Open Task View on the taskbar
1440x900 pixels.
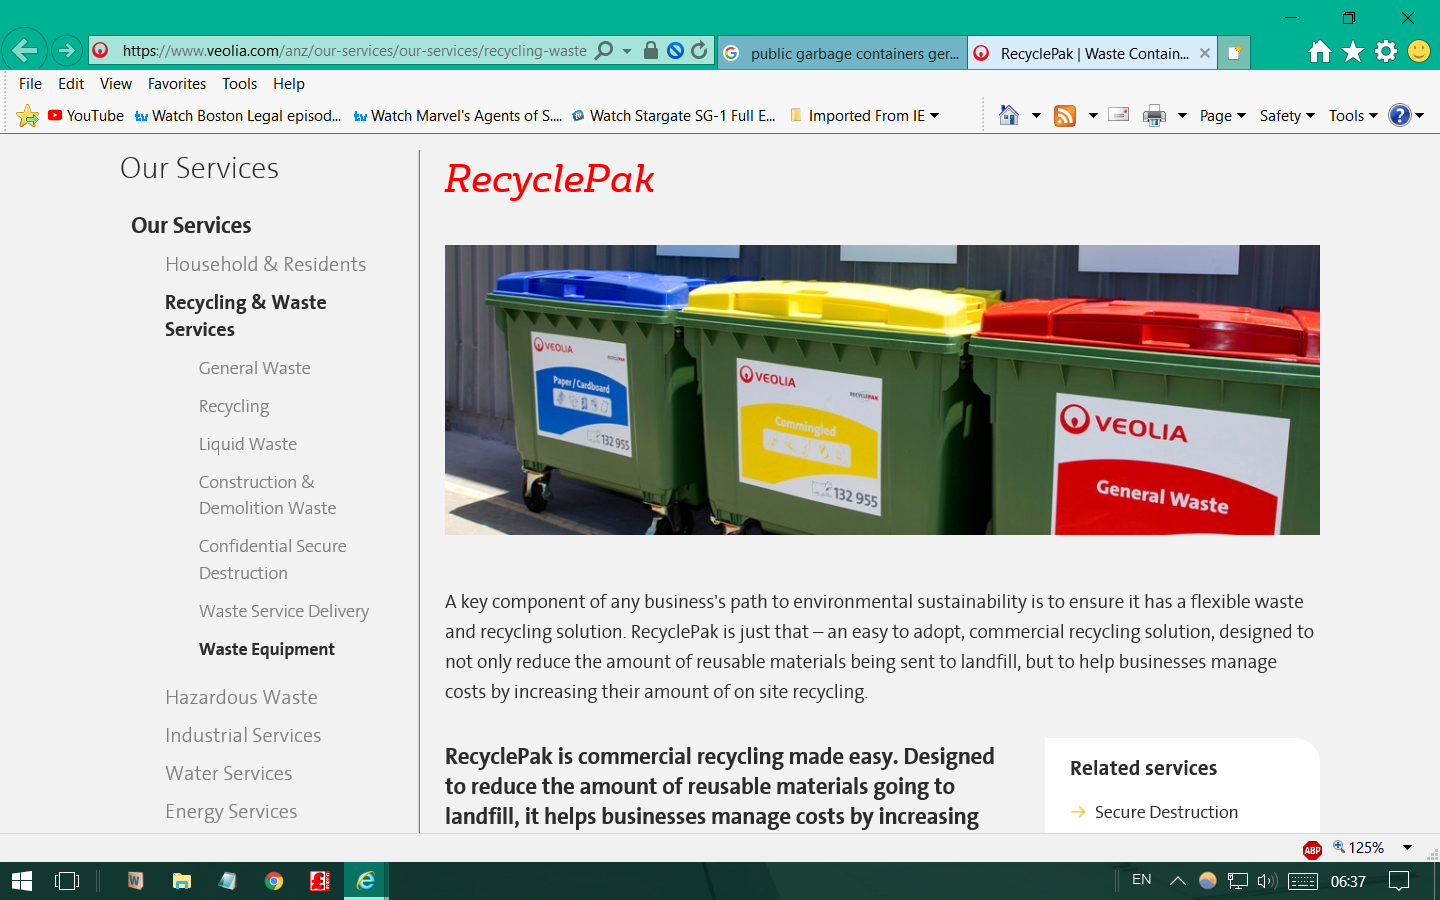[67, 881]
